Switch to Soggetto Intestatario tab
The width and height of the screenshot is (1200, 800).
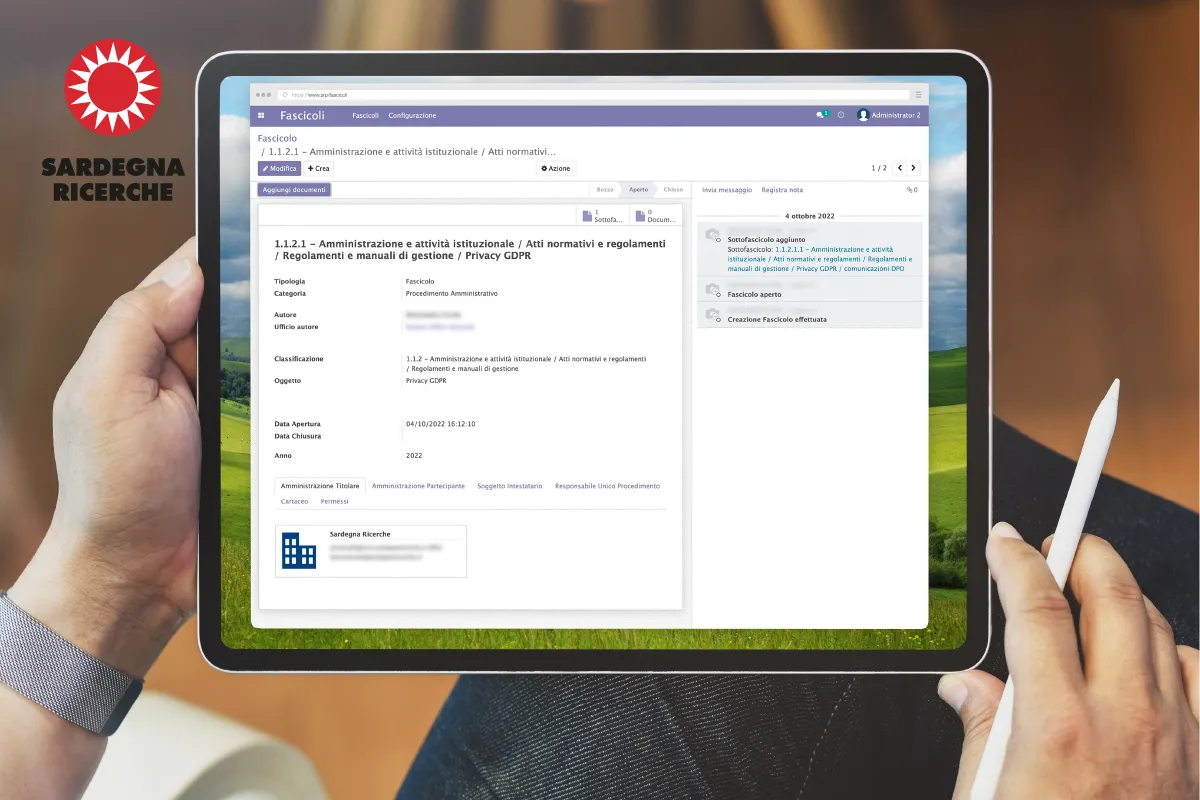pos(510,486)
